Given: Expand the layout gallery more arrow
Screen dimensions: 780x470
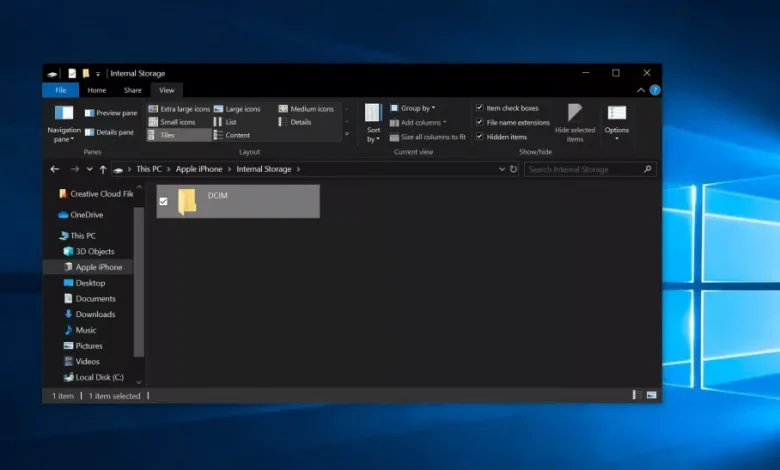Looking at the screenshot, I should pyautogui.click(x=347, y=134).
